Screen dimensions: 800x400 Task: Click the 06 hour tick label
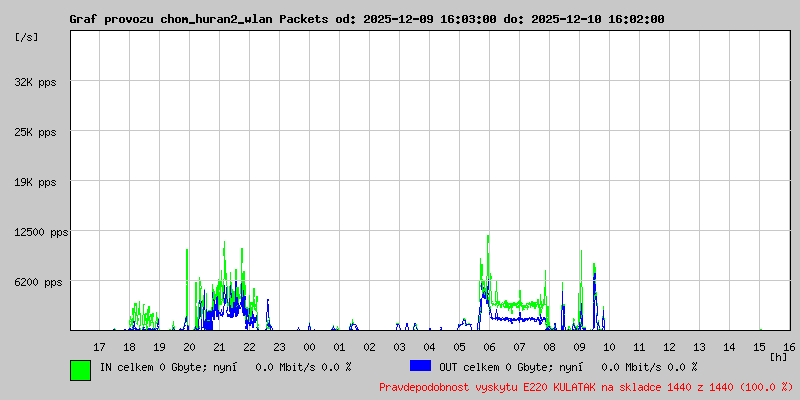coord(489,347)
